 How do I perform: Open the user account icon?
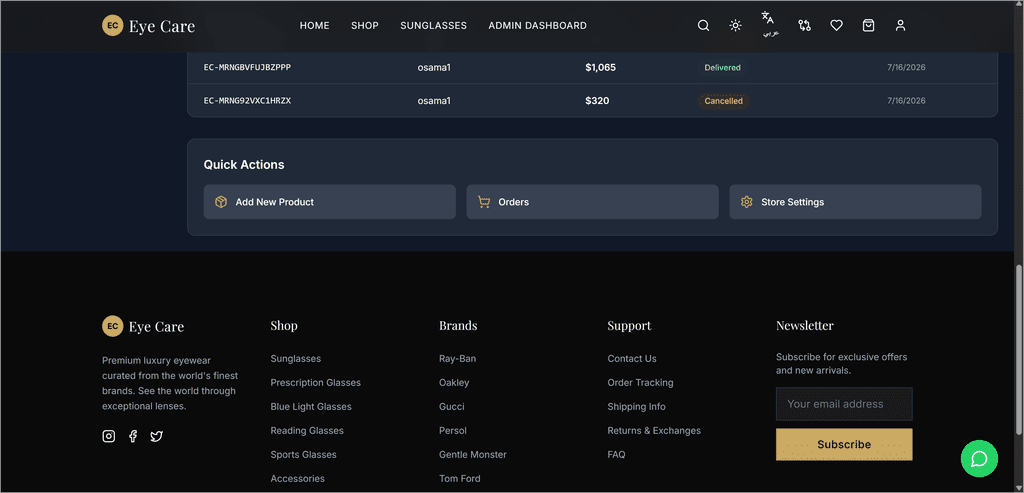coord(901,25)
